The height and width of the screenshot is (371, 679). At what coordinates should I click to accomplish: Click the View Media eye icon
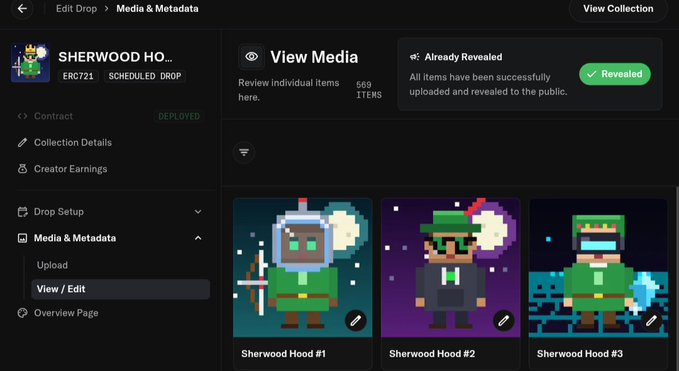(x=251, y=57)
